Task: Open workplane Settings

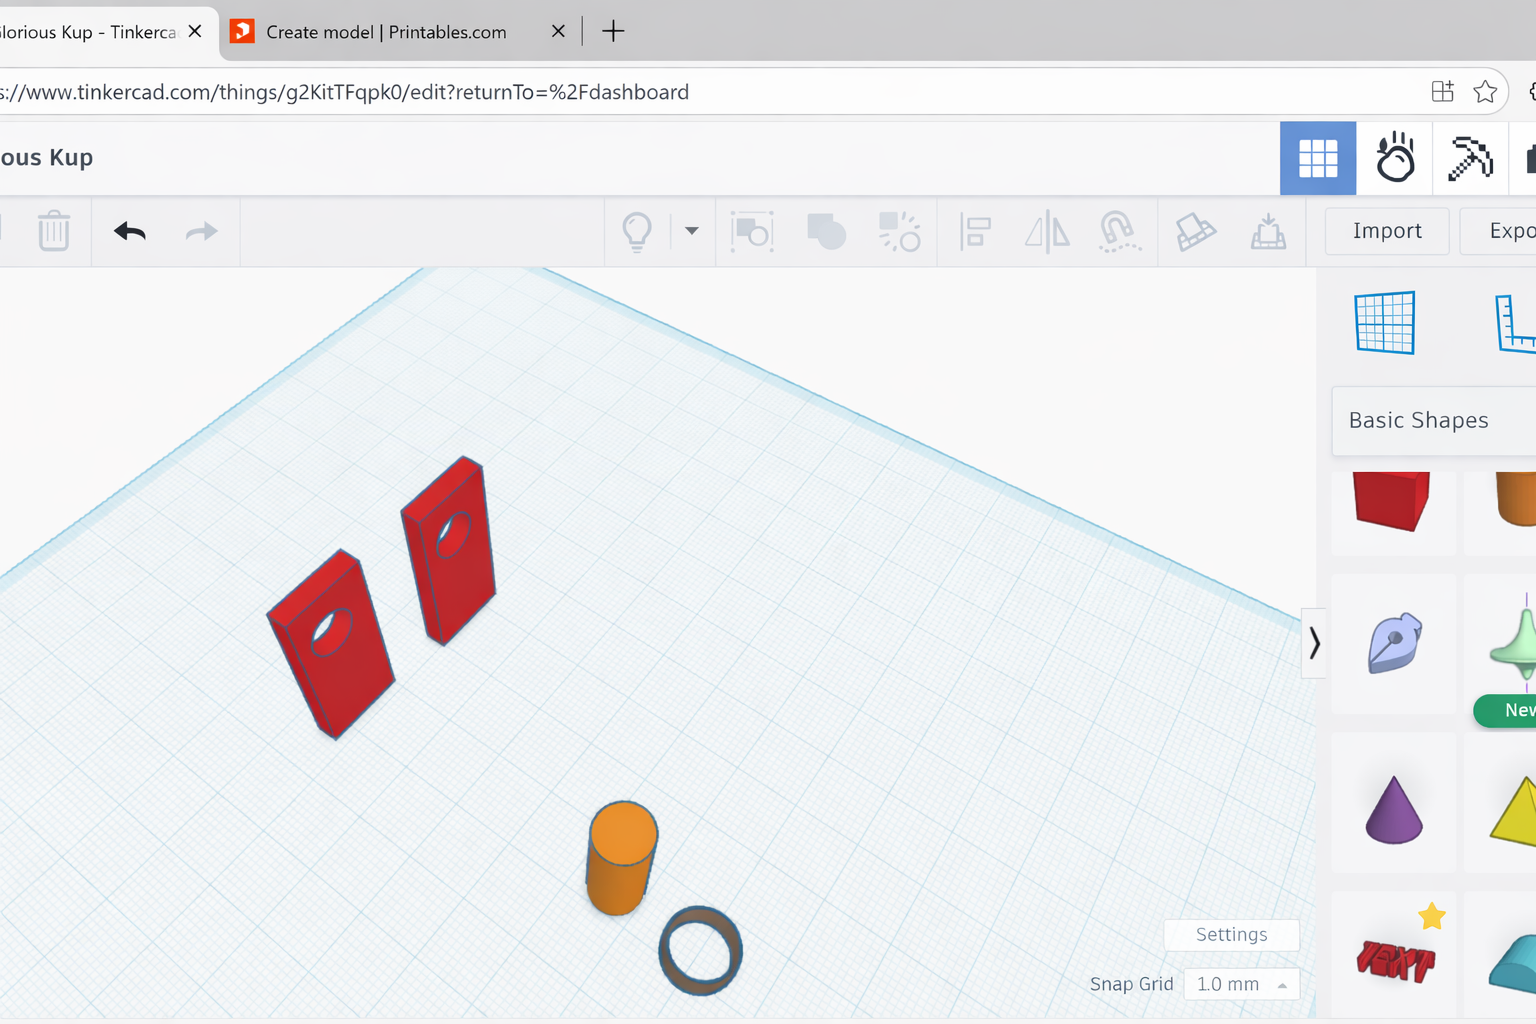Action: pos(1232,934)
